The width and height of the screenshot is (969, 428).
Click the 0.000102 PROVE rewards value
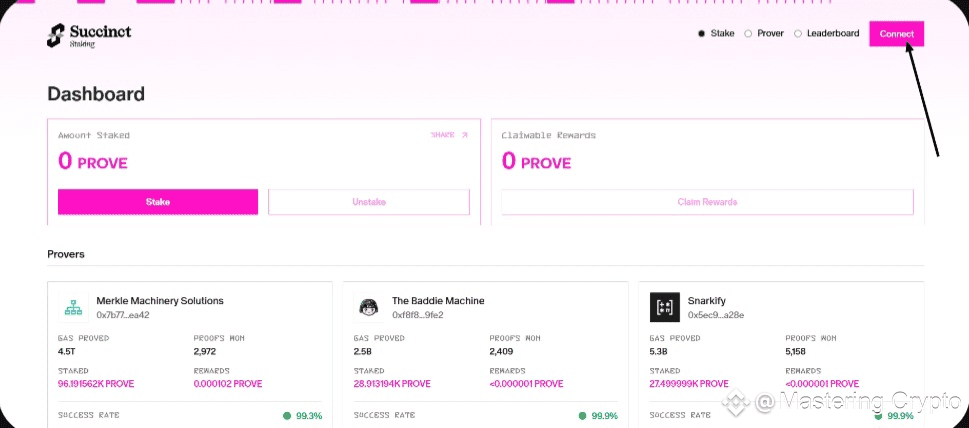pyautogui.click(x=228, y=384)
